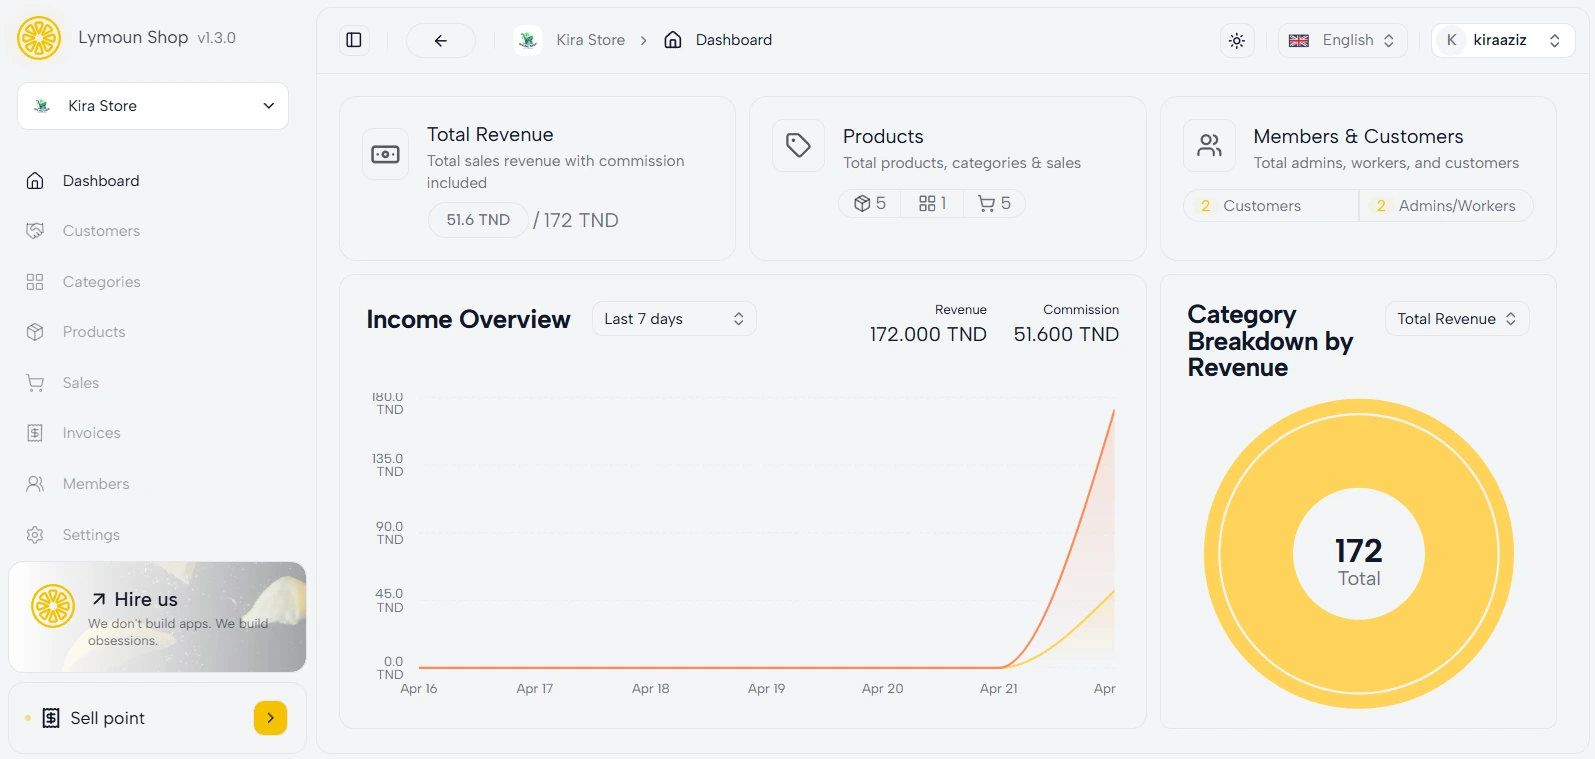Screen dimensions: 1595x759
Task: Click the Sales cart icon in sidebar
Action: pyautogui.click(x=35, y=383)
